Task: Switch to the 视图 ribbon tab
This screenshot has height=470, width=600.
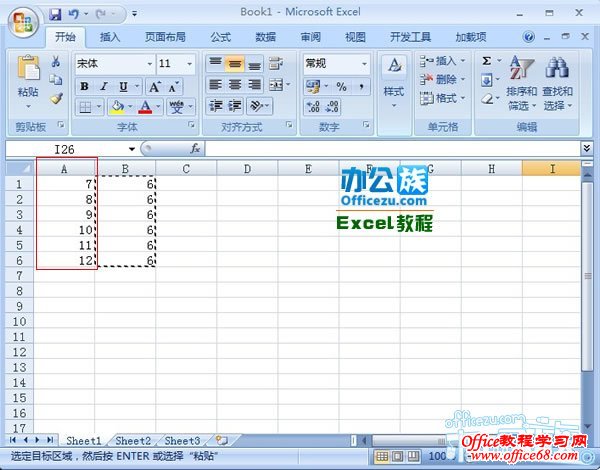Action: (355, 37)
